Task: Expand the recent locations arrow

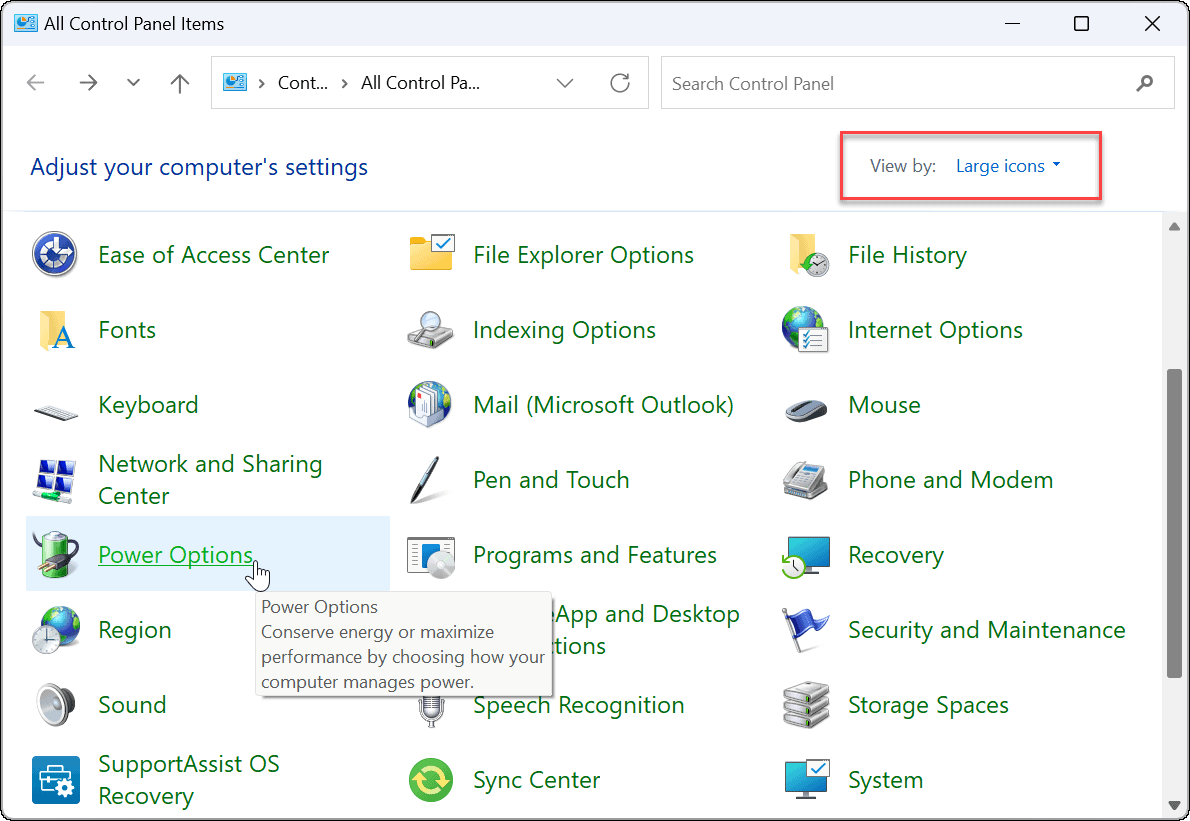Action: point(134,83)
